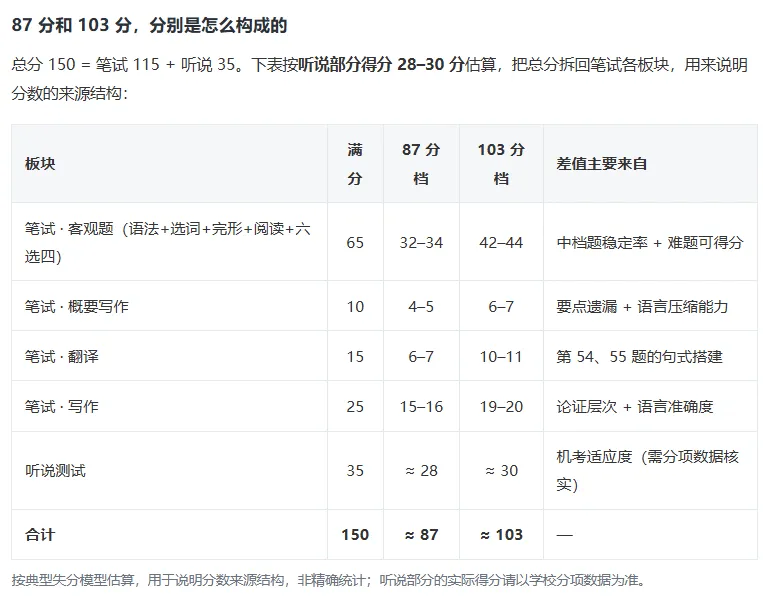Click the full-score cell '35'
Viewport: 763px width, 596px height.
click(x=355, y=470)
